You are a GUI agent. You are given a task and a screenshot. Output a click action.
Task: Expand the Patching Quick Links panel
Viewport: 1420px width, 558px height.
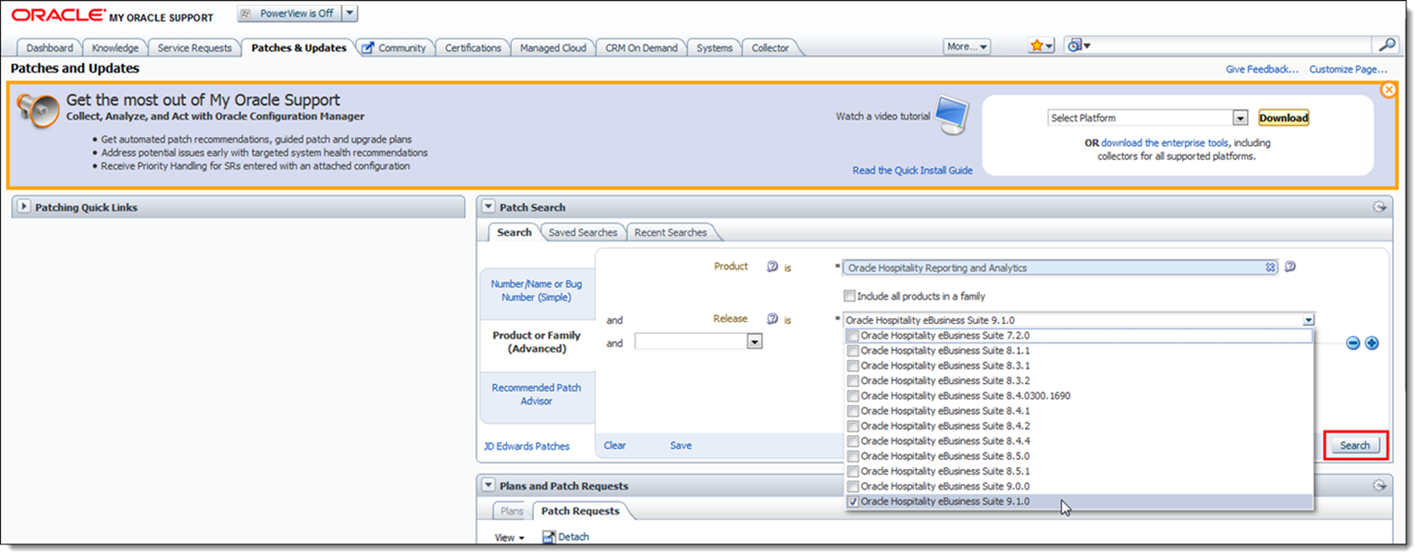(x=24, y=207)
